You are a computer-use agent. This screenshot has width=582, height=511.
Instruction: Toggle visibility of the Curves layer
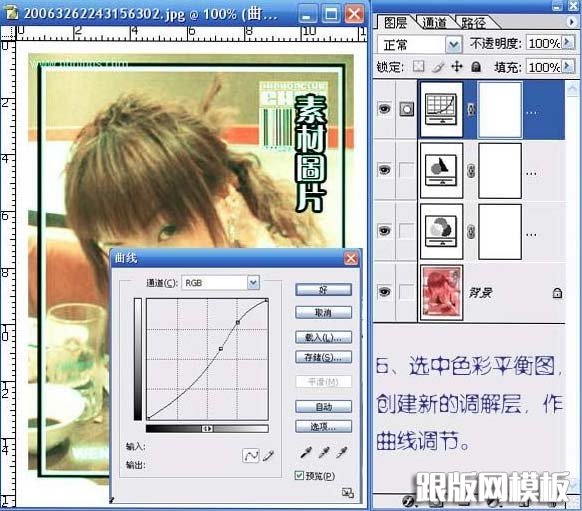coord(384,109)
